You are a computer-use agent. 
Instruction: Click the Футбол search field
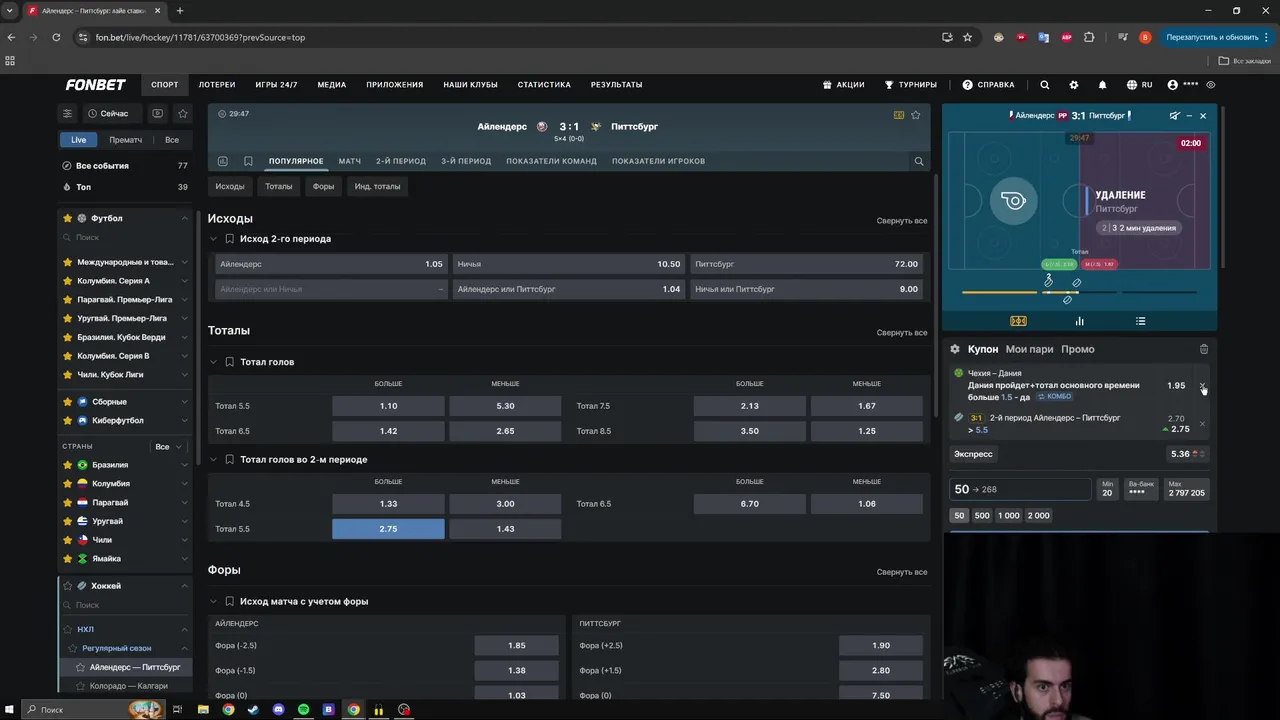click(x=125, y=237)
